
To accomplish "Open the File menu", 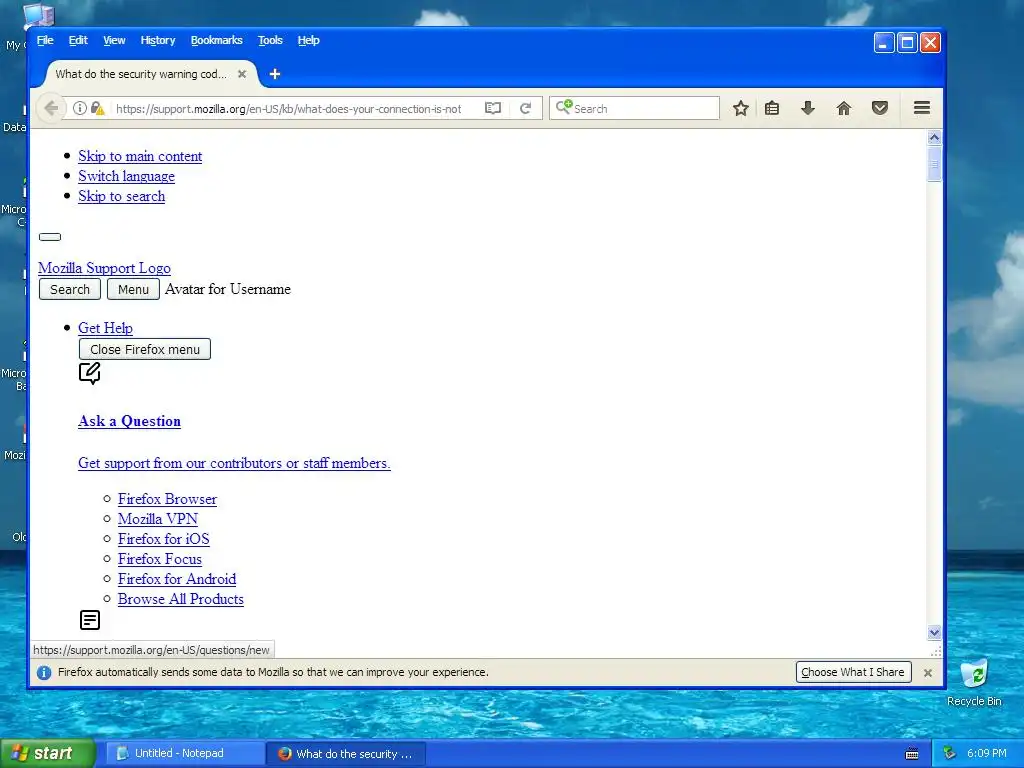I will 45,40.
